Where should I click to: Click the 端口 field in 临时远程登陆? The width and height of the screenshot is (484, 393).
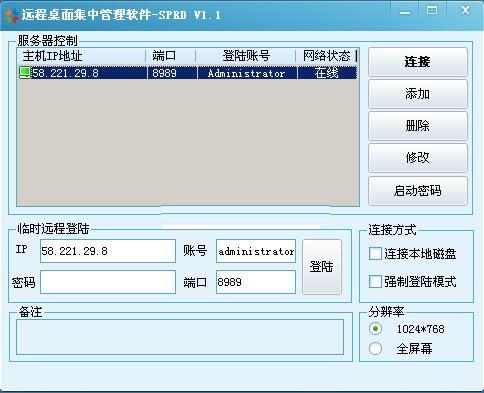click(256, 282)
